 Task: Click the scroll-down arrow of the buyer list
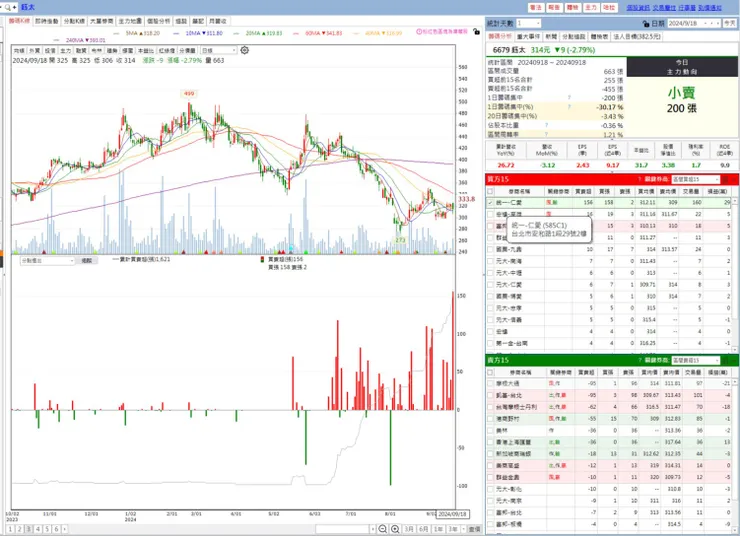[734, 349]
